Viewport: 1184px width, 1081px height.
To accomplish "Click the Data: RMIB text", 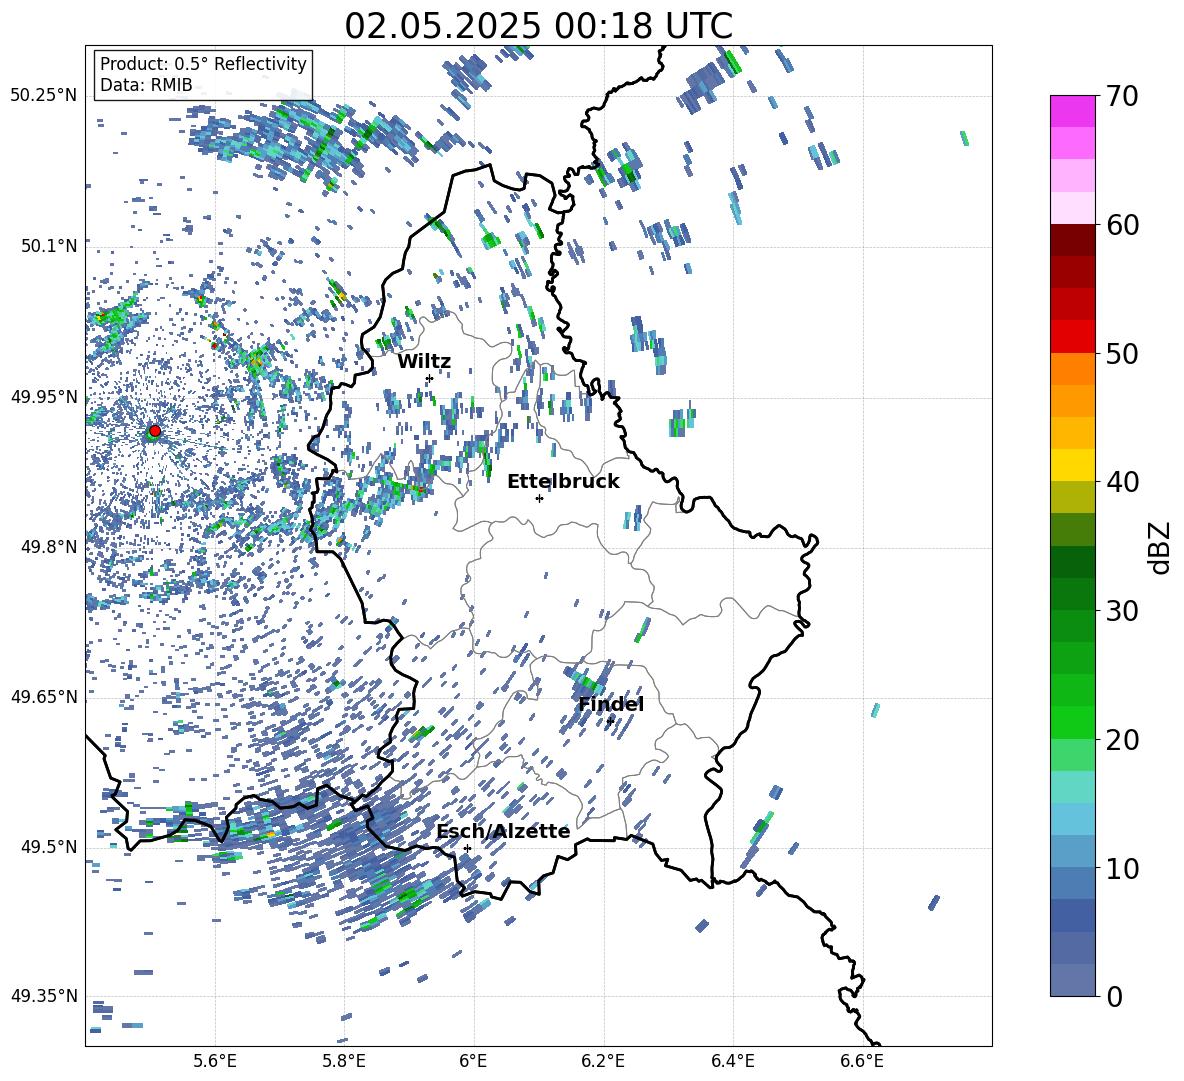I will pyautogui.click(x=146, y=85).
